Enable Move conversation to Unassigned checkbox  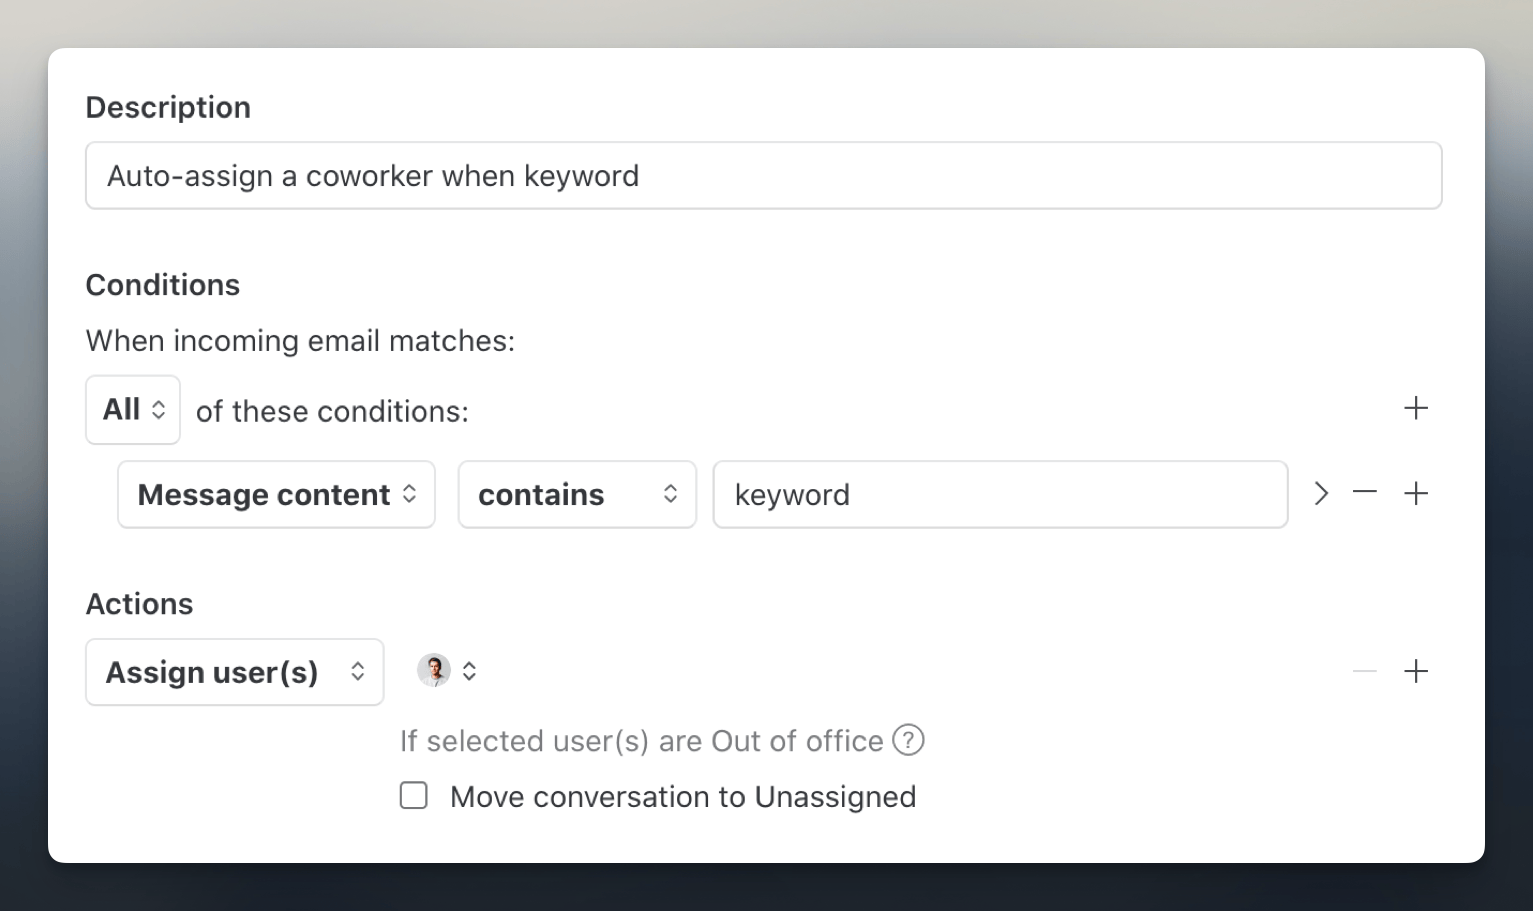(x=413, y=796)
